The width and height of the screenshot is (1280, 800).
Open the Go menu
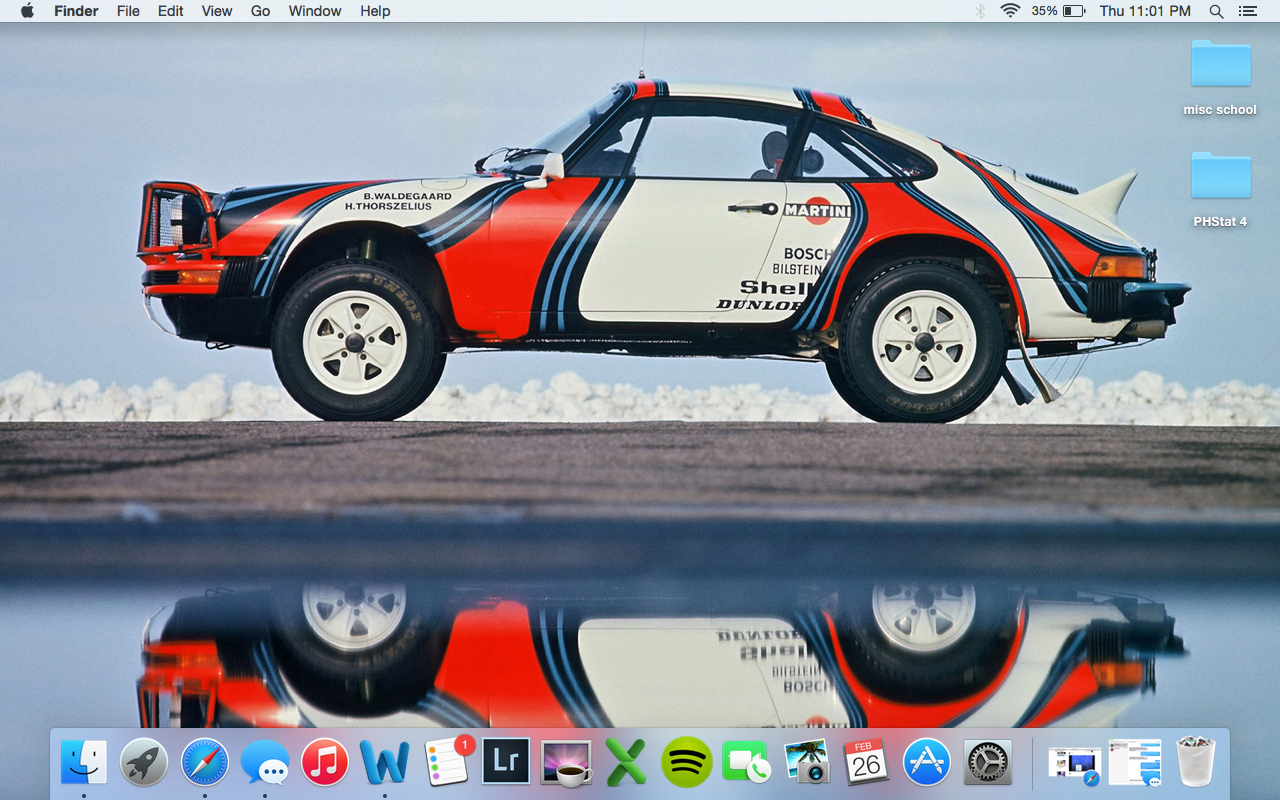(261, 11)
